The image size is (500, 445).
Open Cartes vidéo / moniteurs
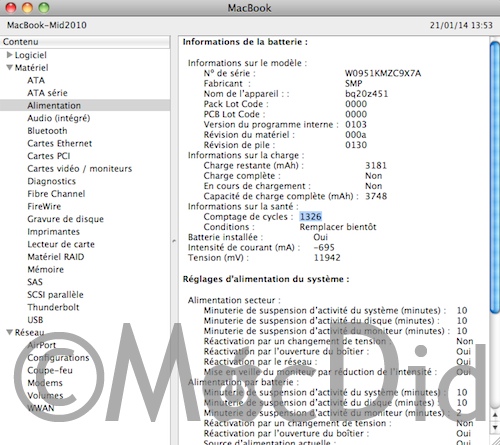click(80, 169)
